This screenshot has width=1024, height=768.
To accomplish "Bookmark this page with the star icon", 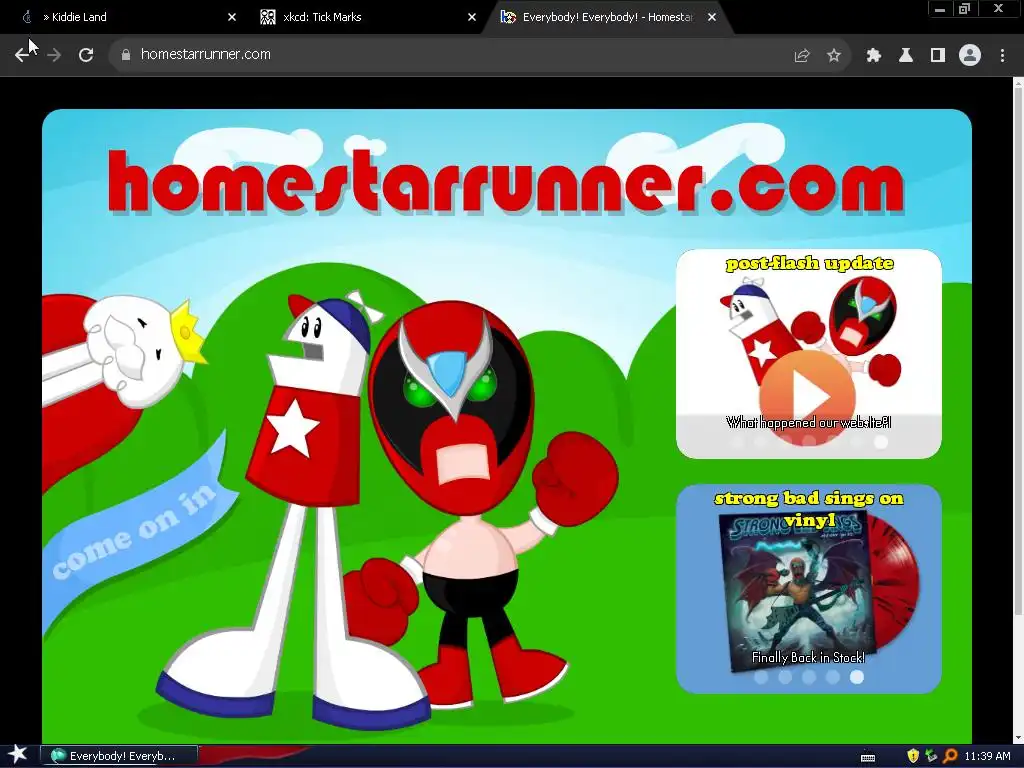I will [x=834, y=56].
